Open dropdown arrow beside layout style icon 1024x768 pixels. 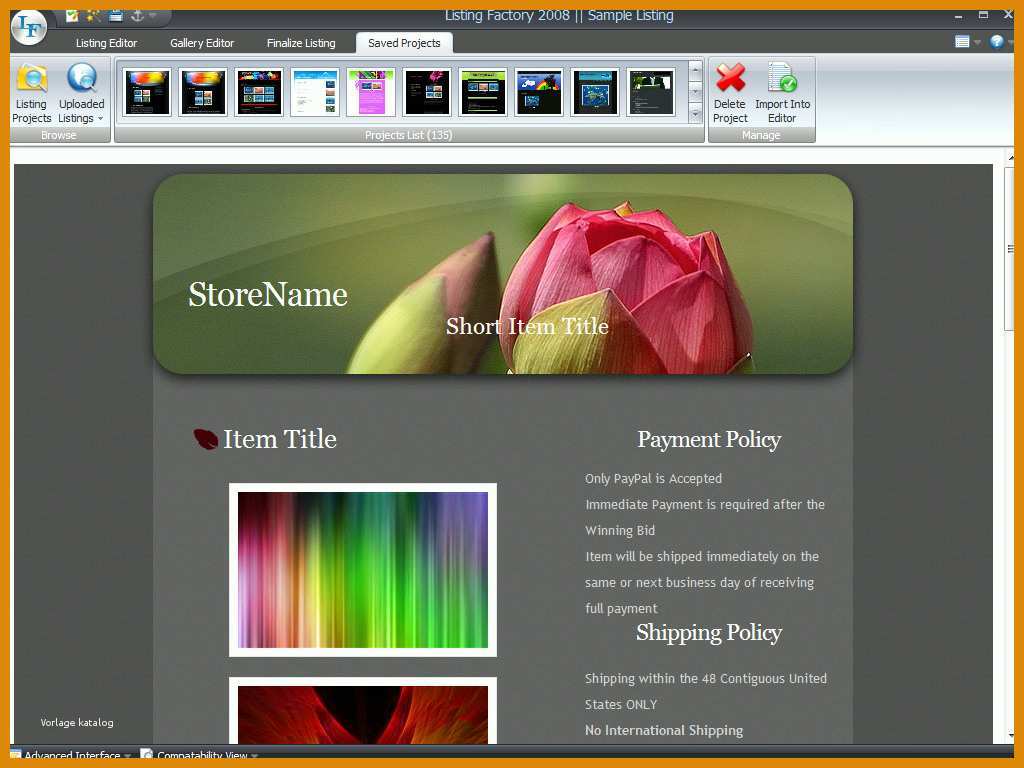(977, 42)
